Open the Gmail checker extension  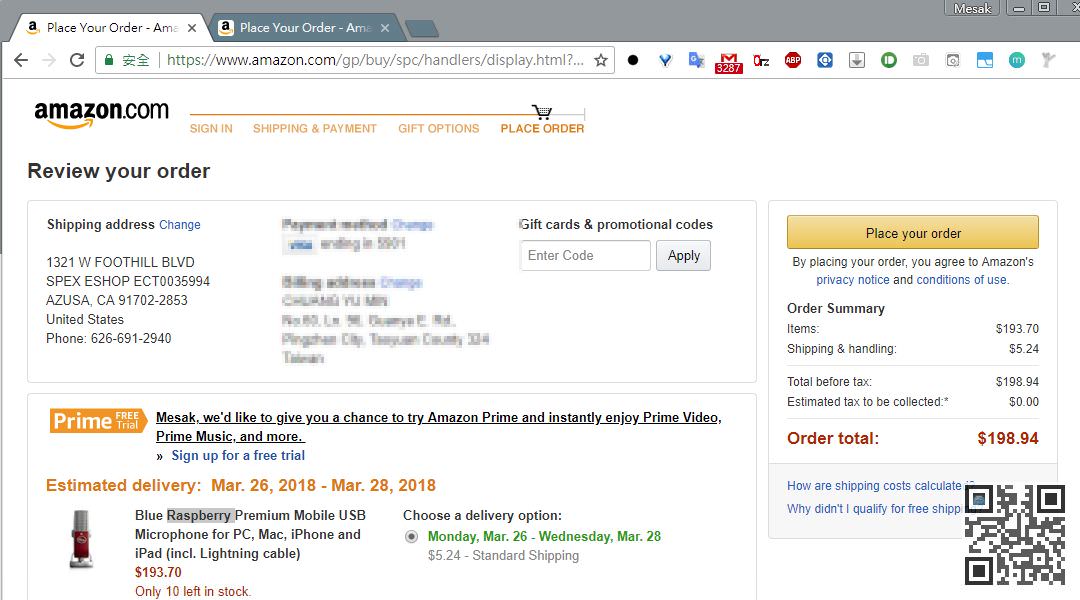tap(729, 61)
